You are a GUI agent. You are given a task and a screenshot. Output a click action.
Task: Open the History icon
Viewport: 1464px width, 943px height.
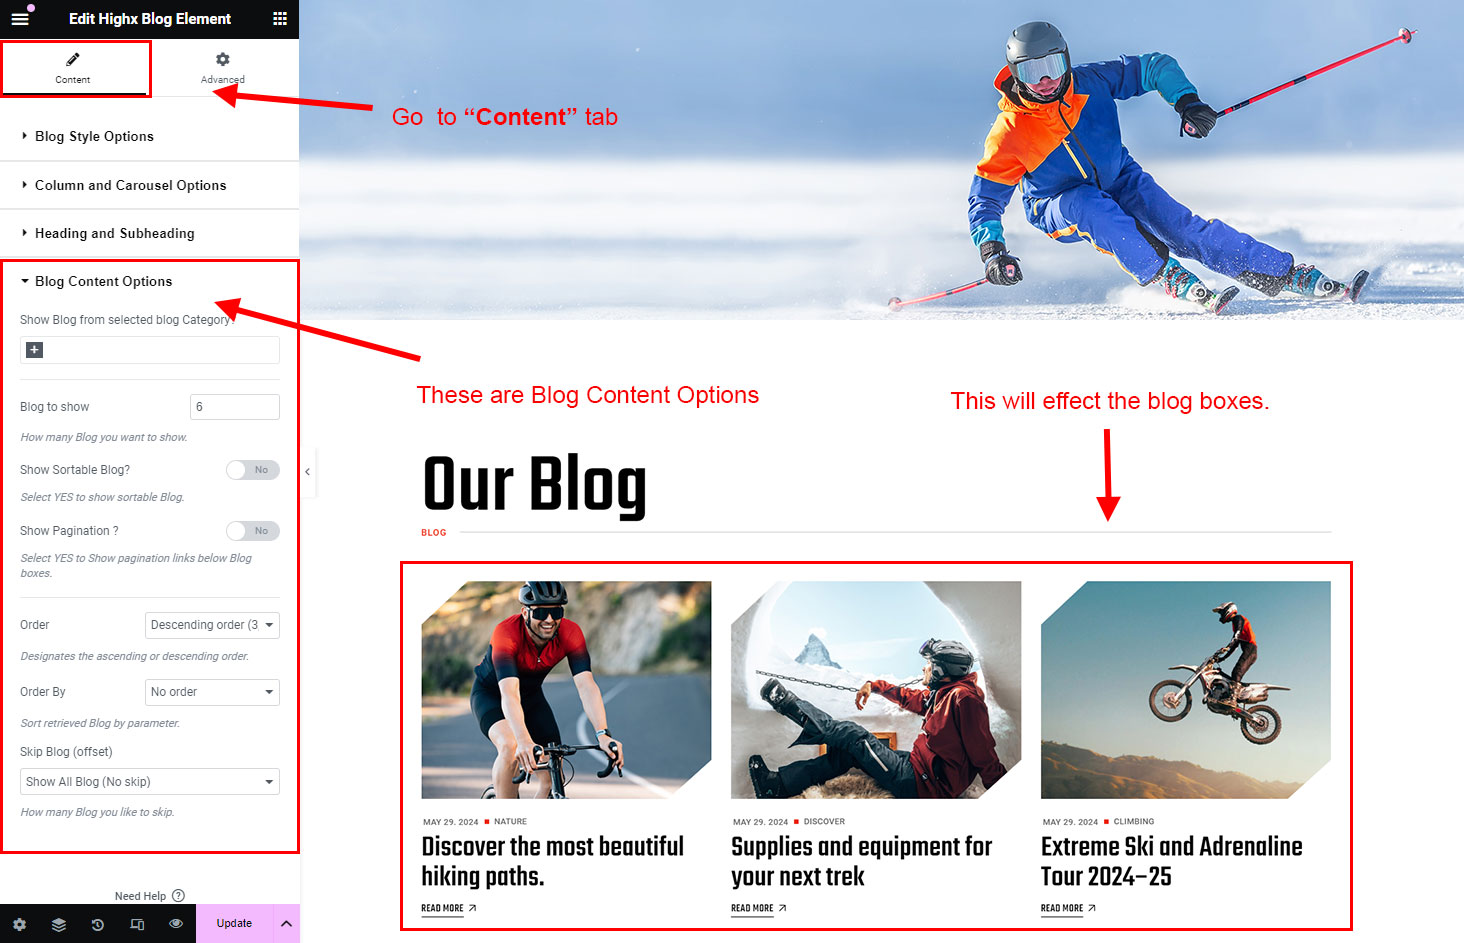click(x=98, y=925)
